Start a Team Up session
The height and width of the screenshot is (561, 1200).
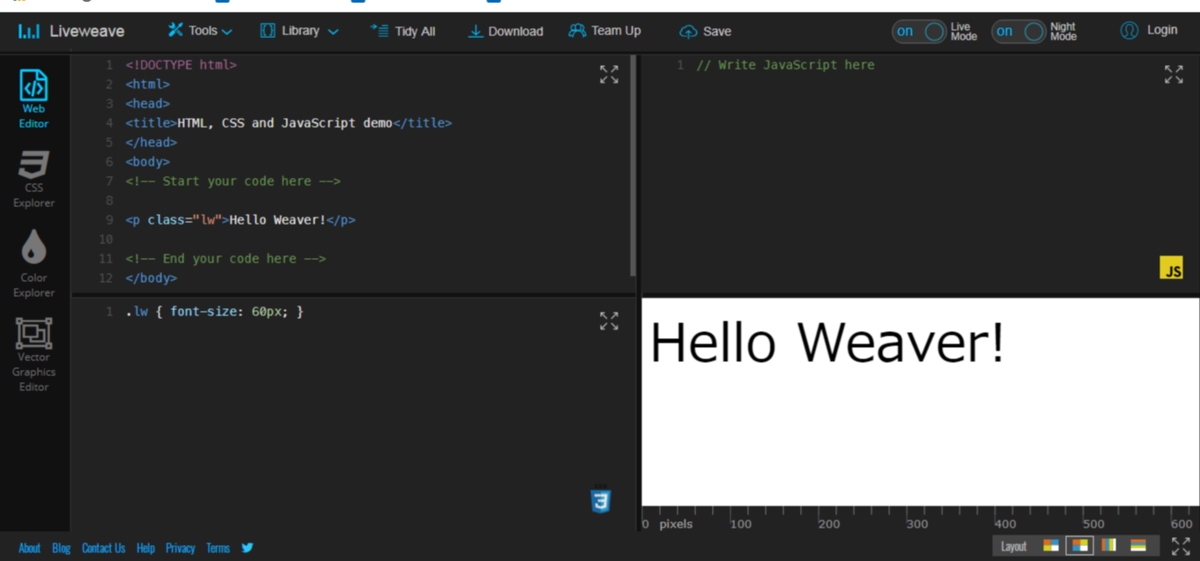click(605, 31)
